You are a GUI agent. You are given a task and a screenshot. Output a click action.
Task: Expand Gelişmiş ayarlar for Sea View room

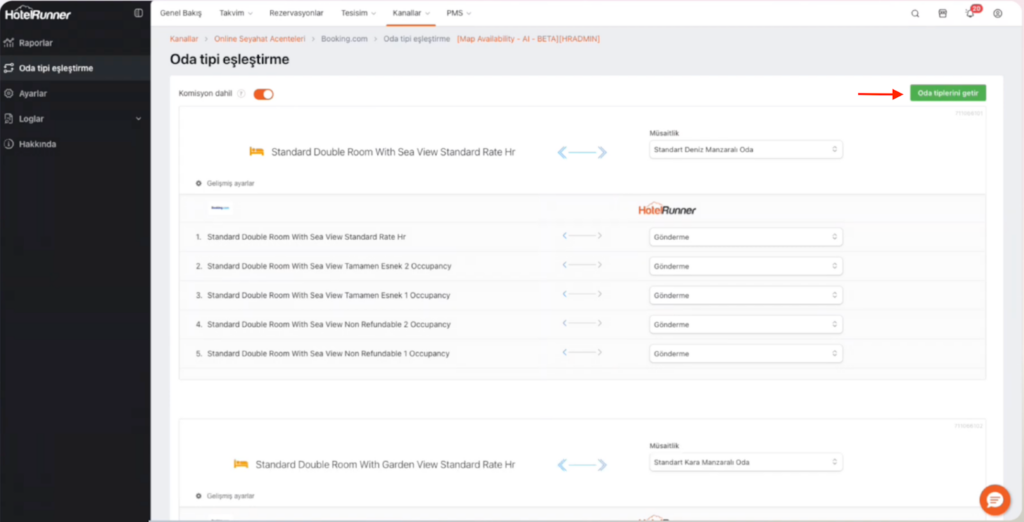click(x=225, y=184)
